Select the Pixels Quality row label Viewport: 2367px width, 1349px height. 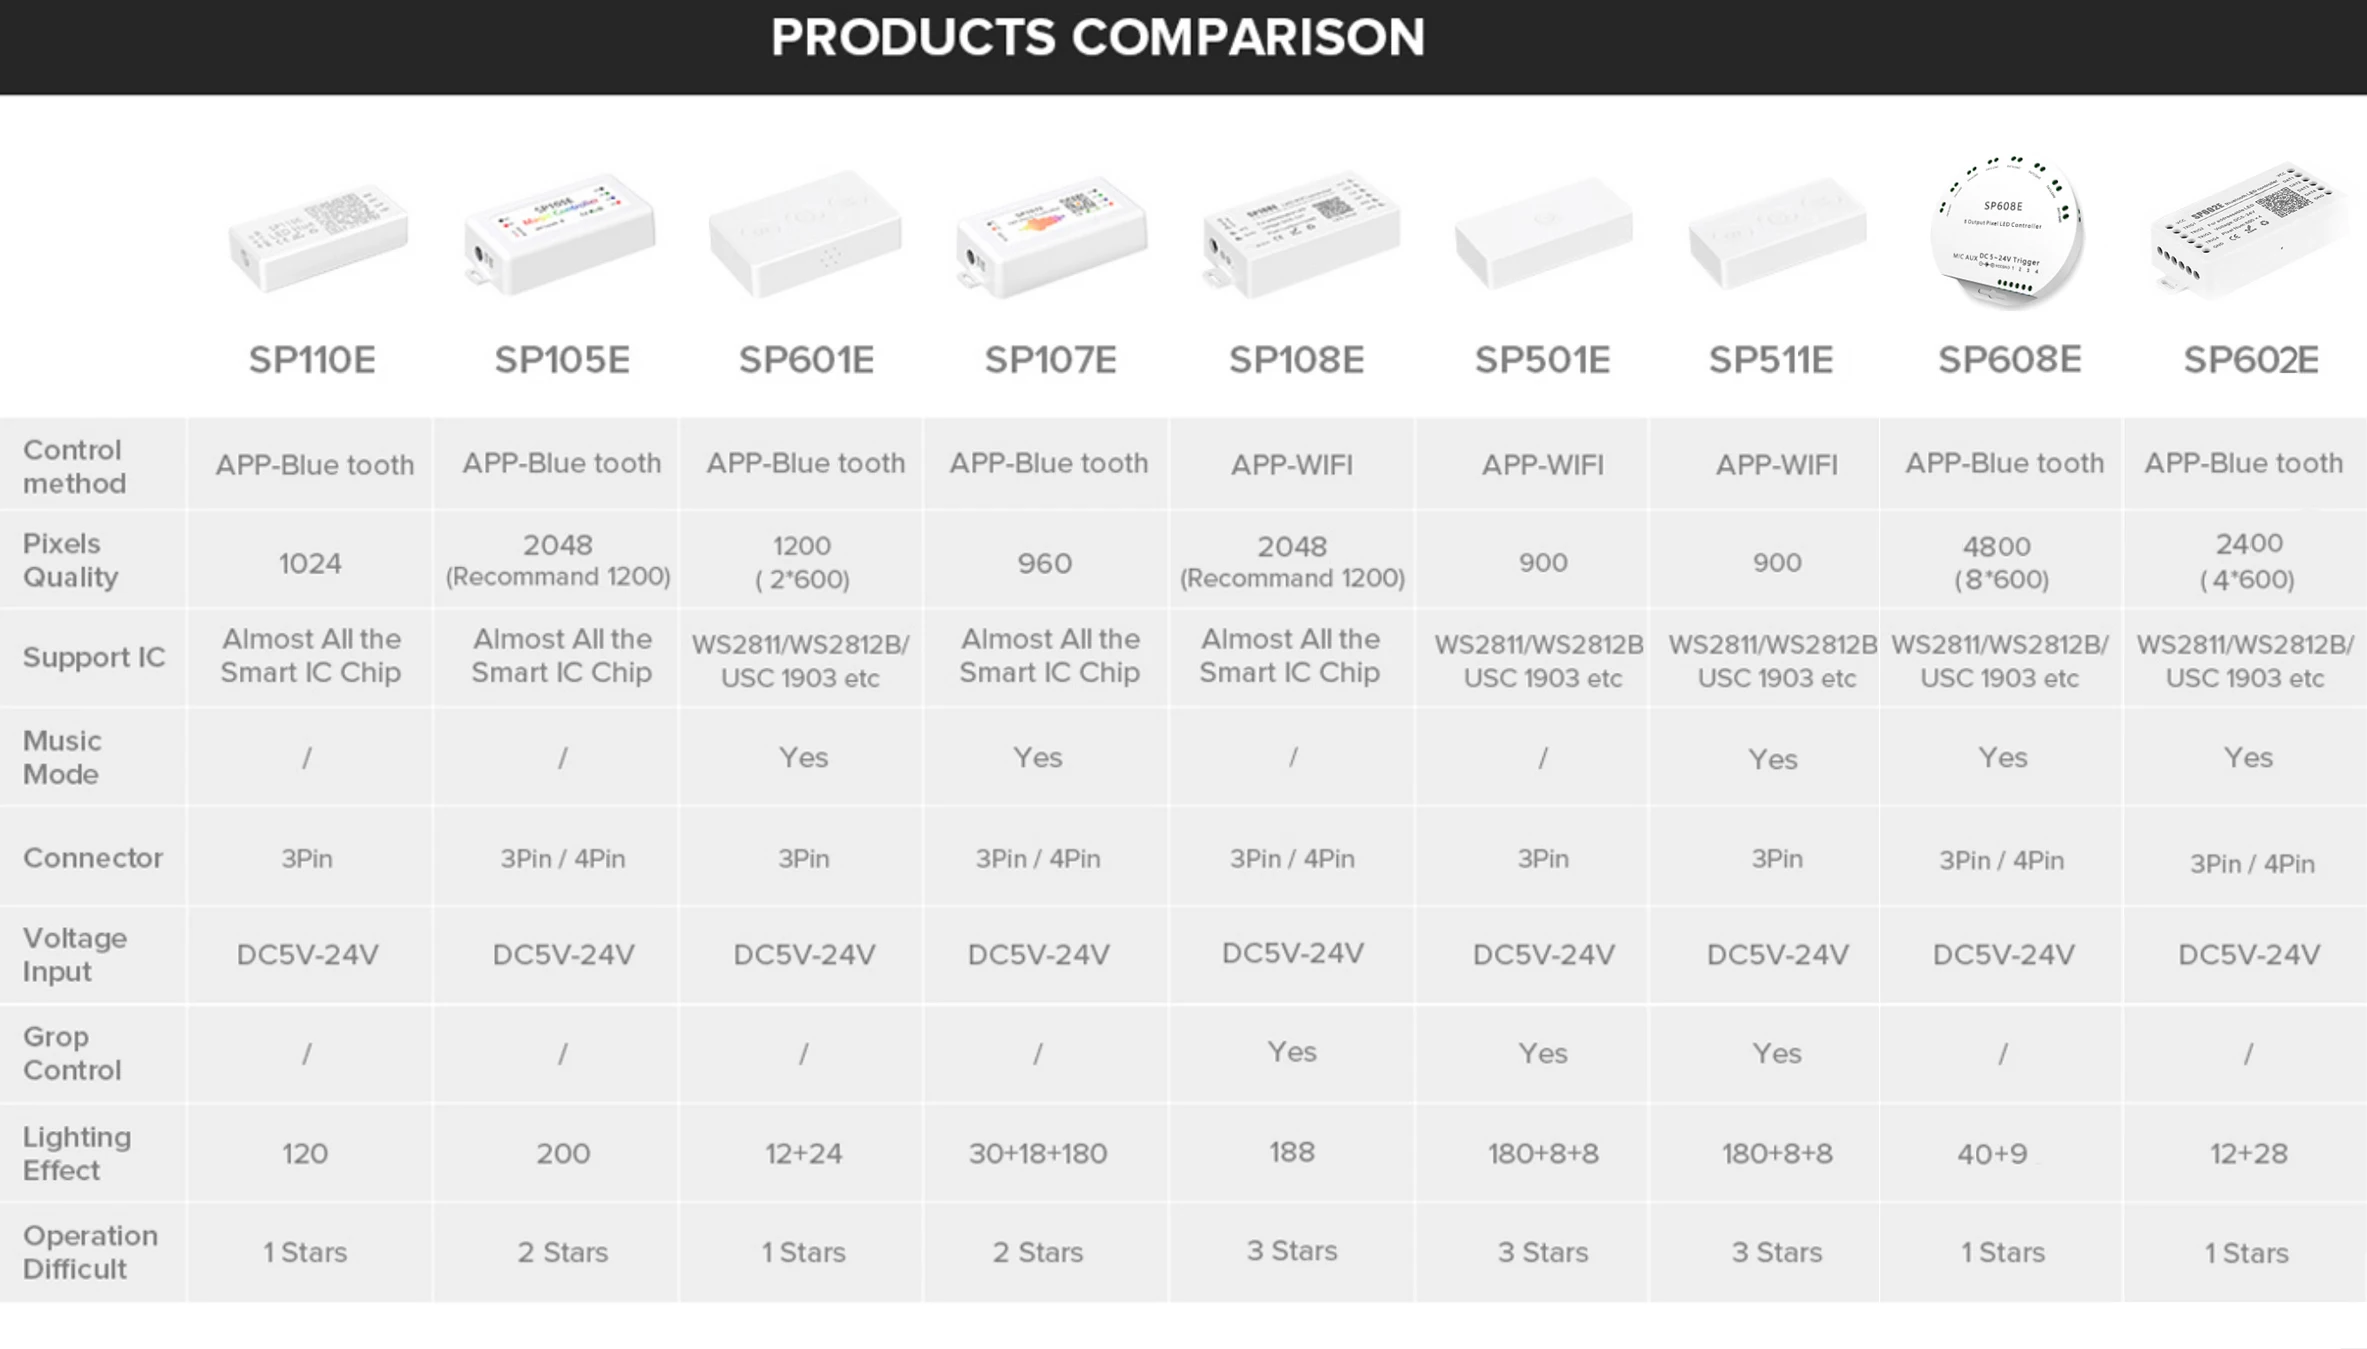(70, 560)
